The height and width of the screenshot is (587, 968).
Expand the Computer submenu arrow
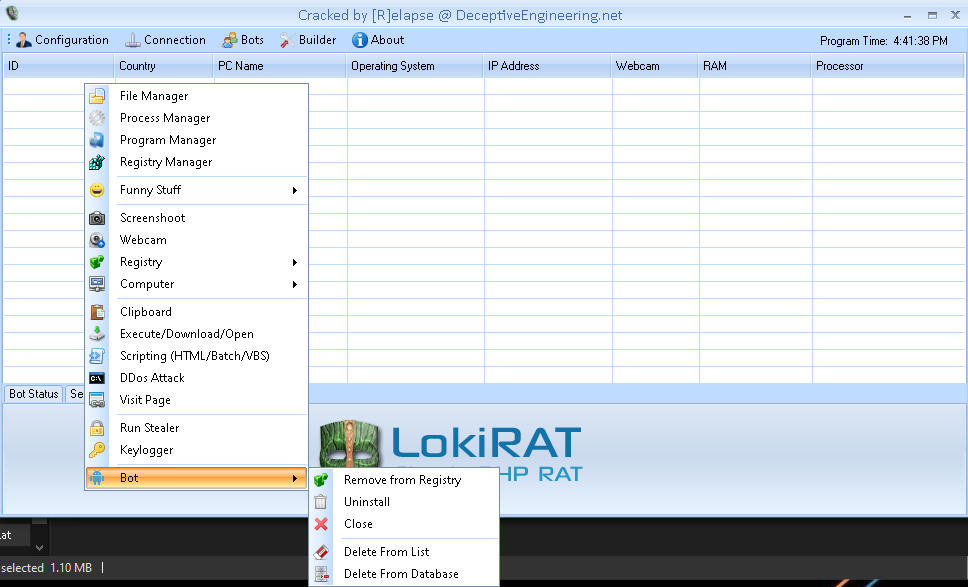295,284
